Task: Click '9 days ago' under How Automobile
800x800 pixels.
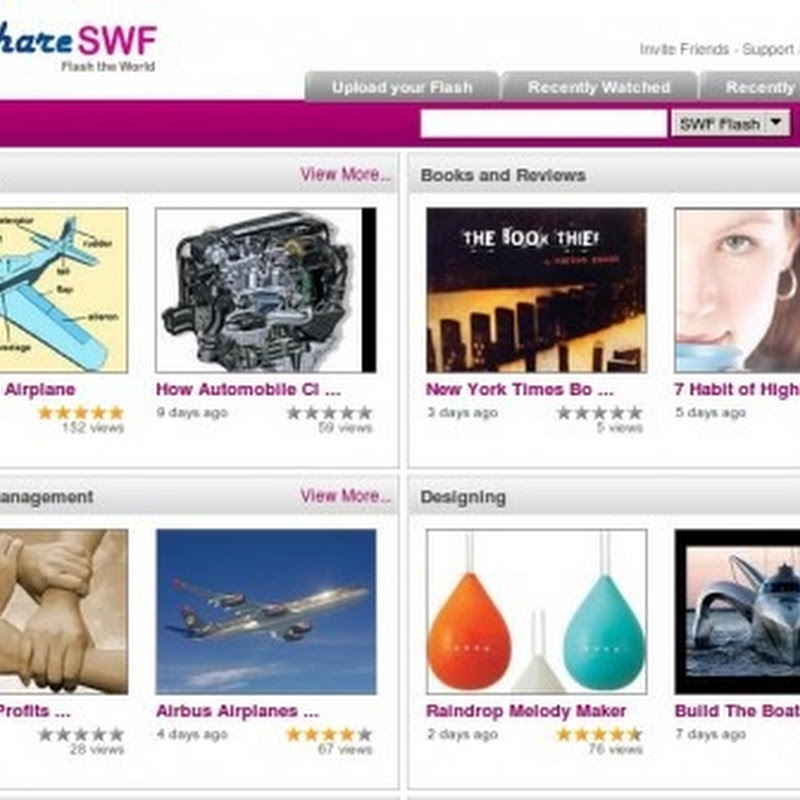Action: (192, 413)
